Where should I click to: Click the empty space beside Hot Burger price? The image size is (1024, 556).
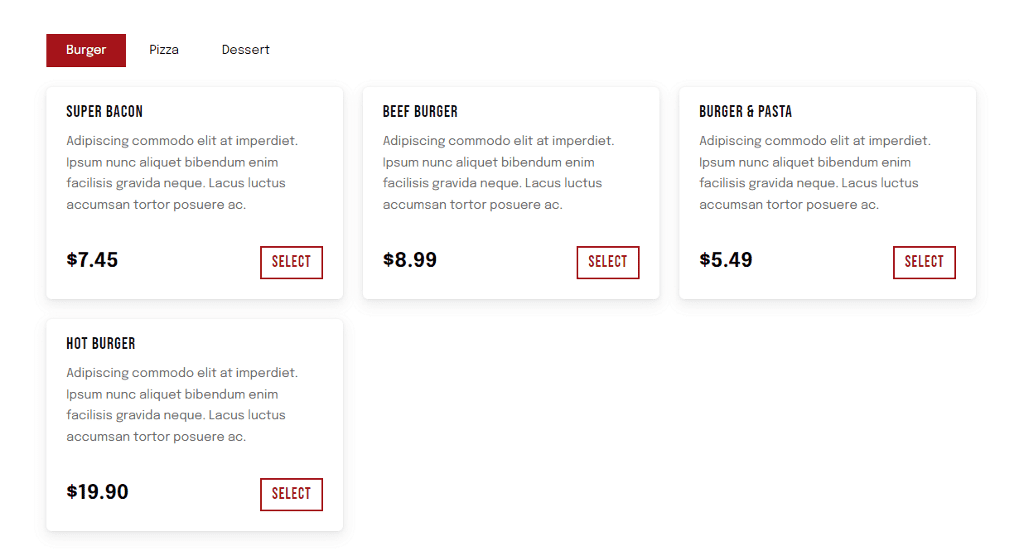pyautogui.click(x=194, y=493)
